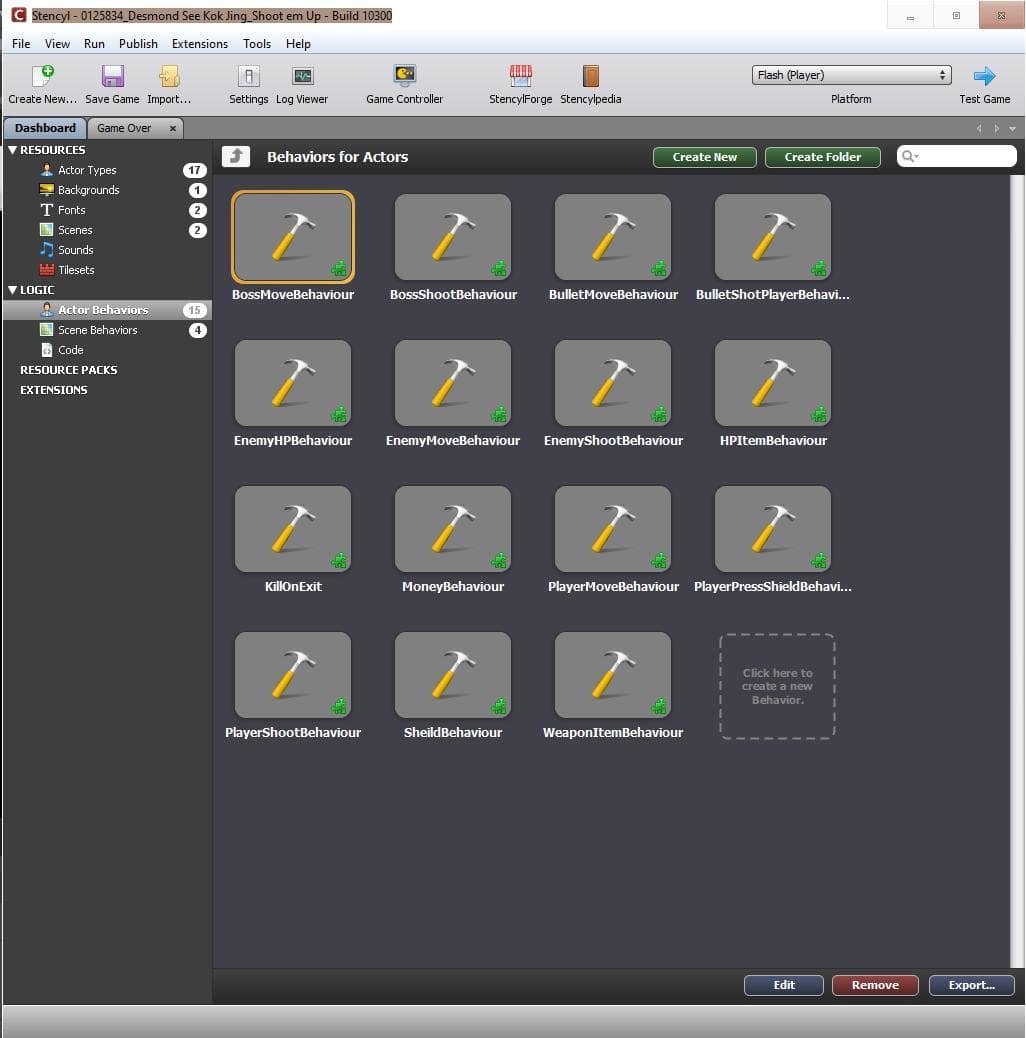Select the BossShootBehaviour icon
This screenshot has width=1026, height=1038.
tap(453, 237)
